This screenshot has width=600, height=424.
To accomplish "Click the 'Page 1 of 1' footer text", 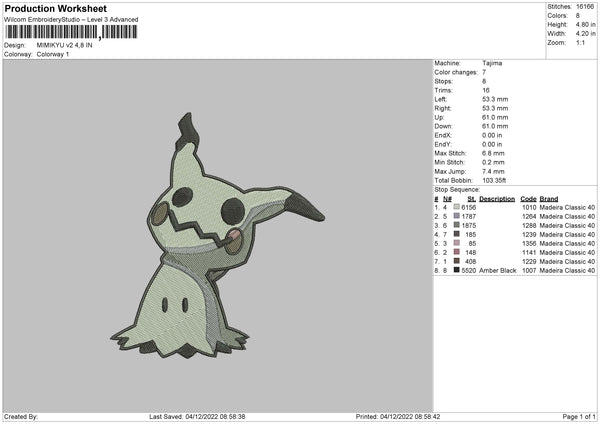I will 579,417.
